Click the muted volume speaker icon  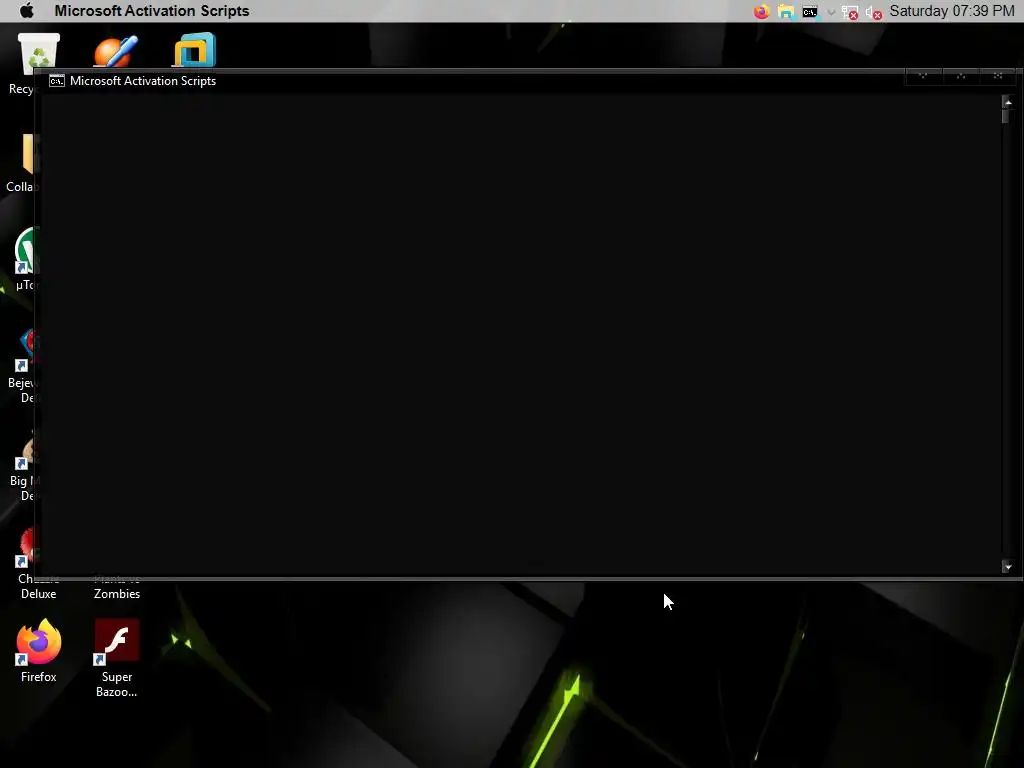tap(874, 12)
